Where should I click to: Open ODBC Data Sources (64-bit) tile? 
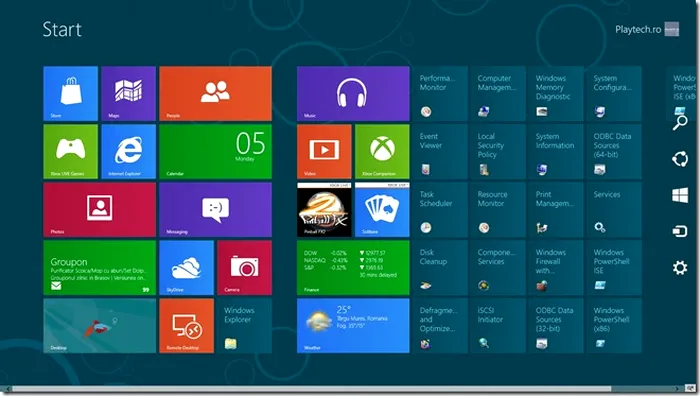(x=614, y=151)
